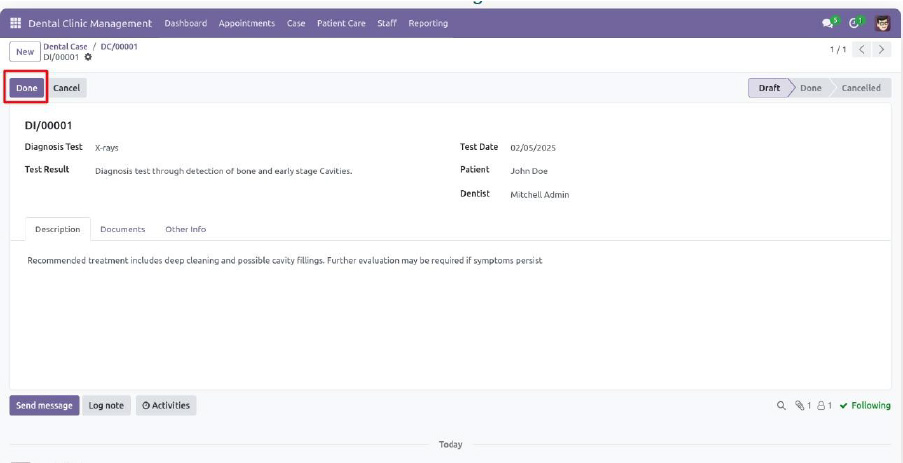903x463 pixels.
Task: Go to next record with right chevron
Action: tap(882, 50)
